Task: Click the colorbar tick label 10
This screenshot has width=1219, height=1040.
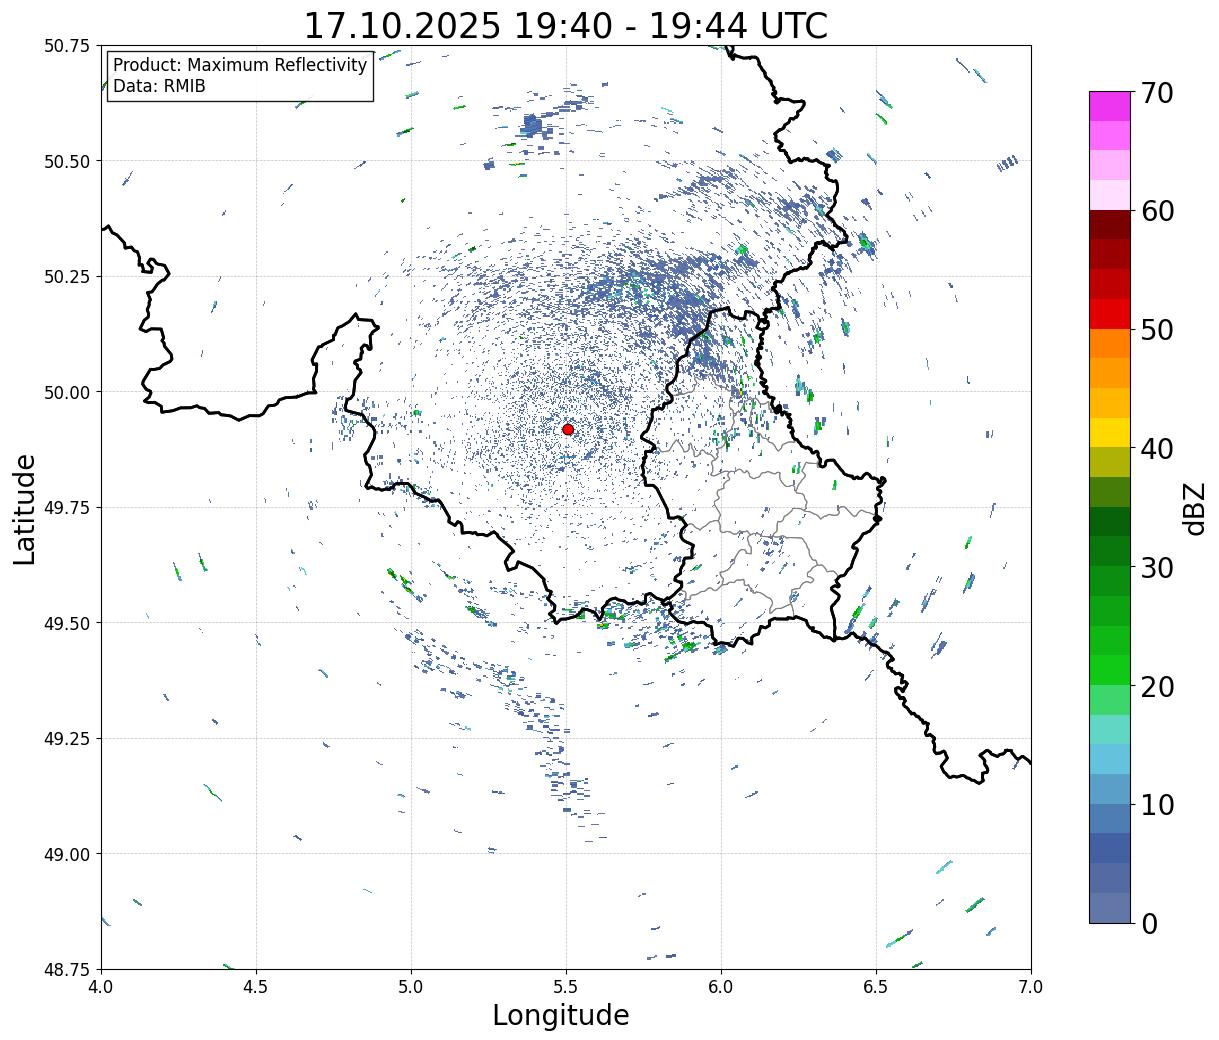Action: 1156,805
